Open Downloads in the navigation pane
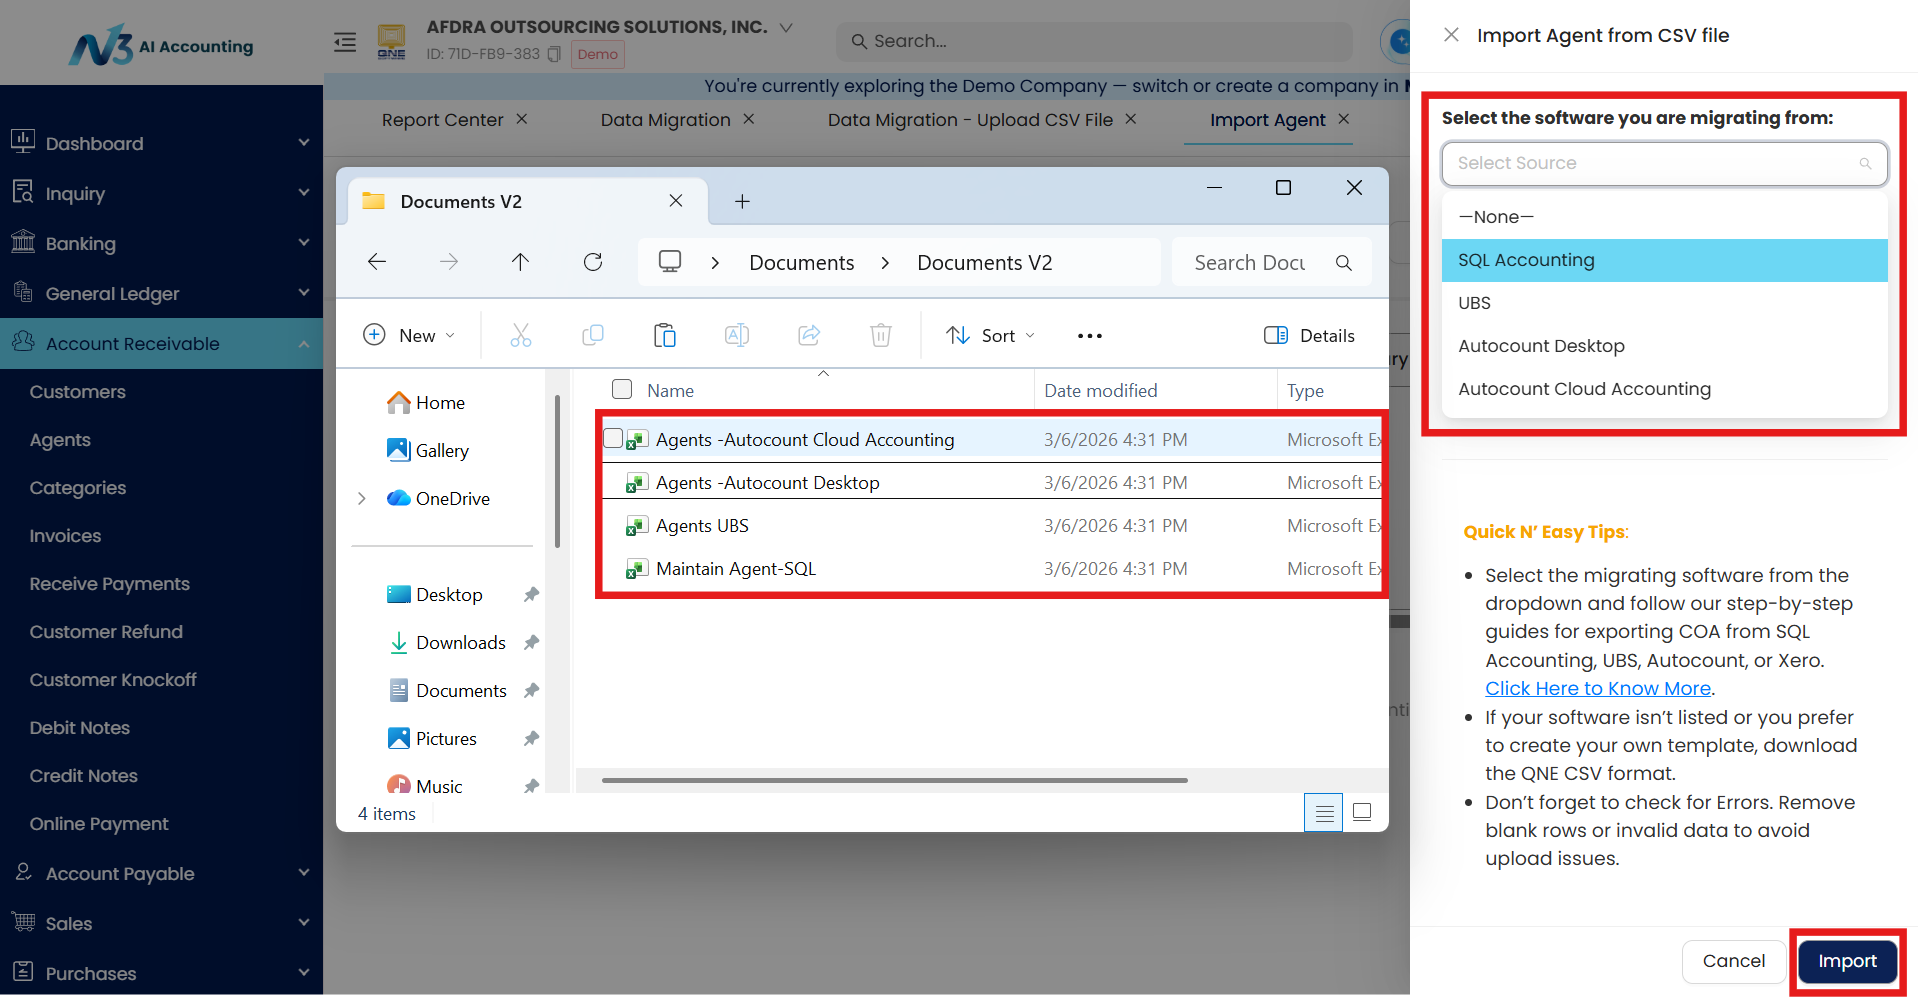Viewport: 1918px width, 997px height. tap(461, 642)
